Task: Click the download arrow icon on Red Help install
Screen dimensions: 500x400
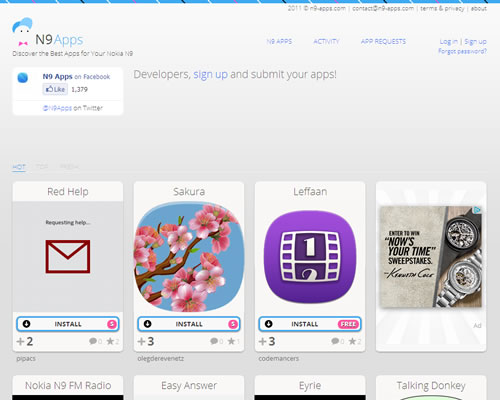Action: 26,324
